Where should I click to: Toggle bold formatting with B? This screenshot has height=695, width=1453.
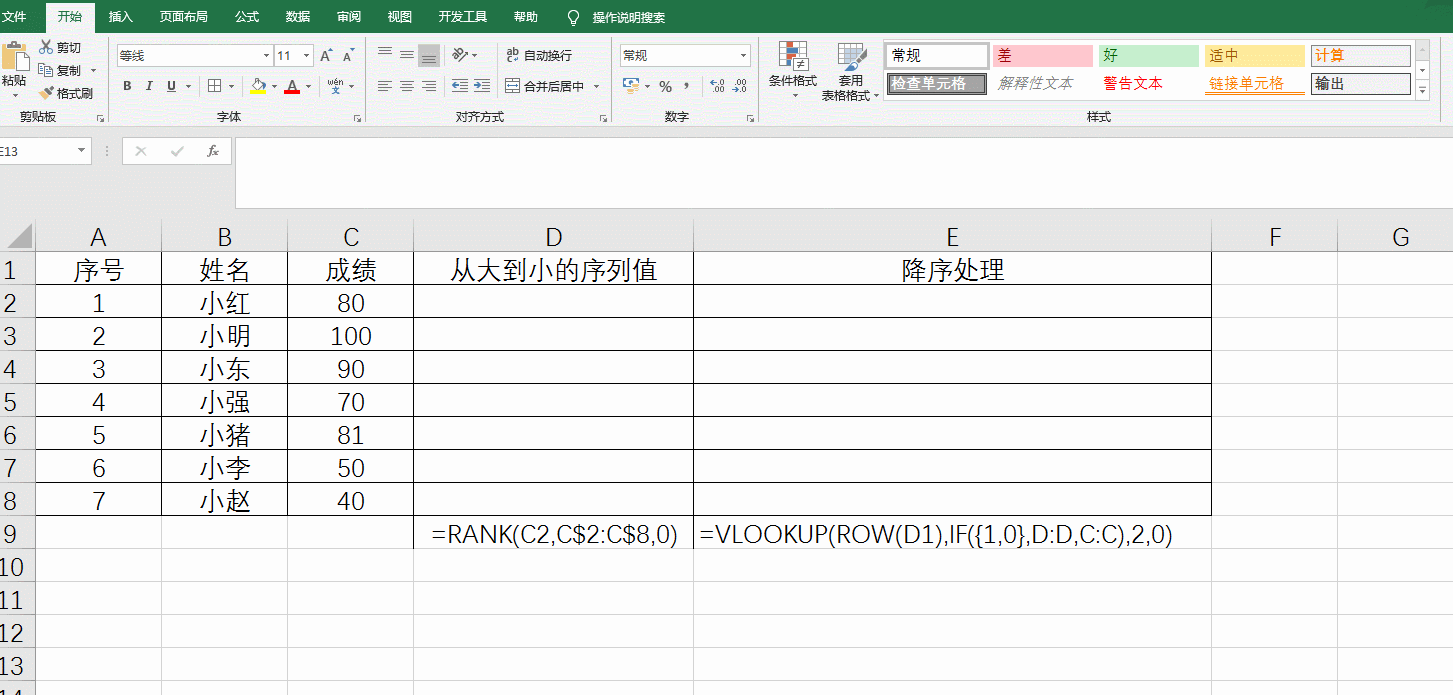click(127, 86)
